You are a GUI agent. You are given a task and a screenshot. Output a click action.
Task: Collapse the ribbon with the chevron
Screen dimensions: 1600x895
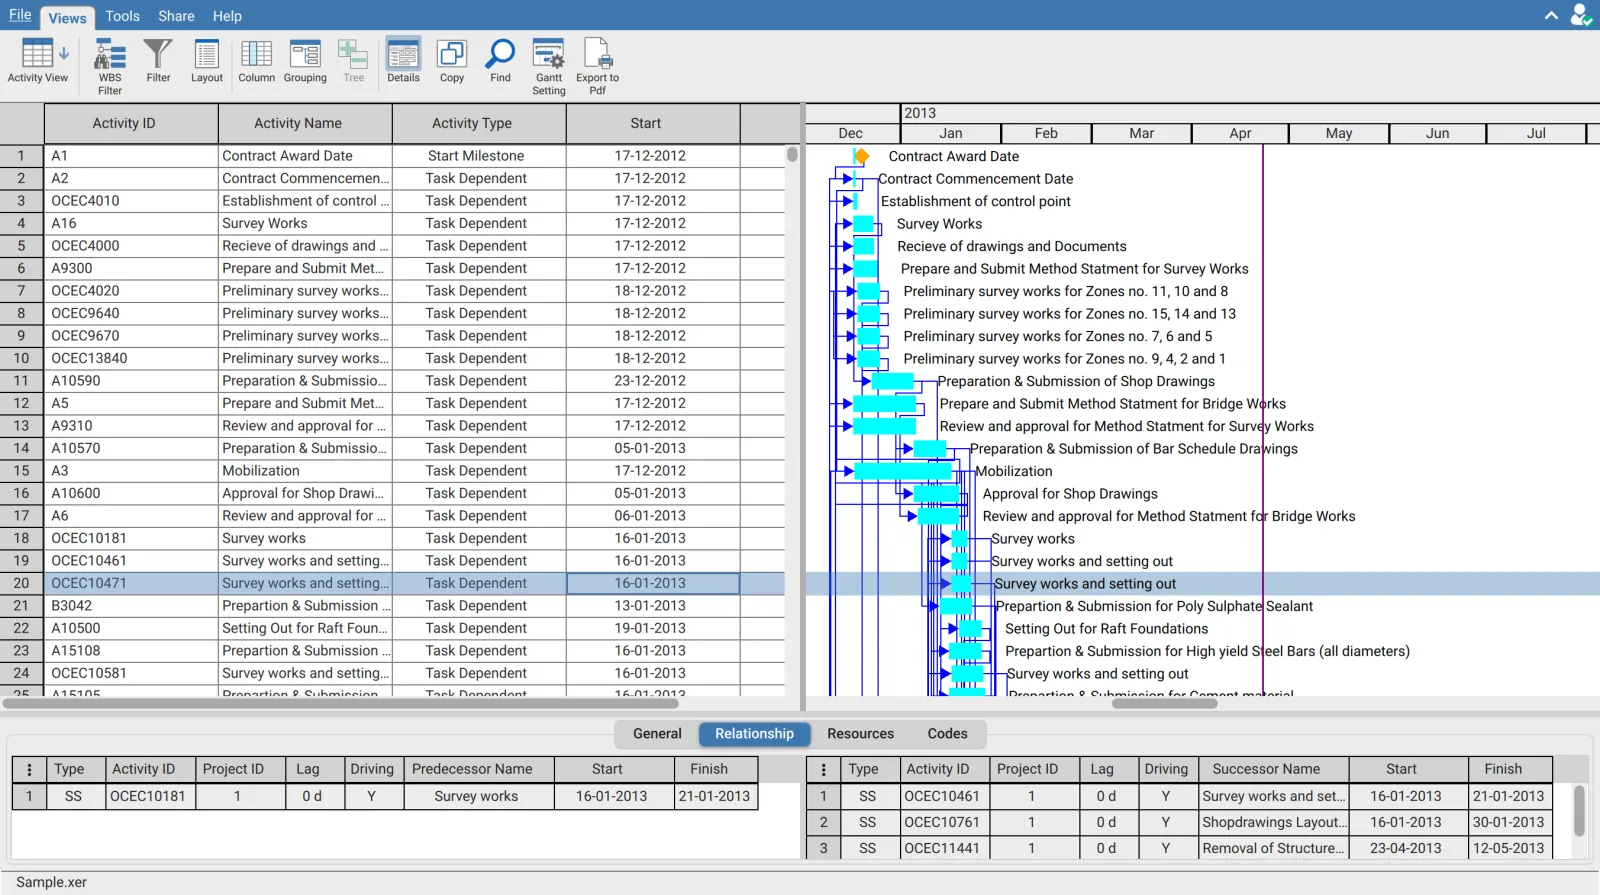(1551, 15)
